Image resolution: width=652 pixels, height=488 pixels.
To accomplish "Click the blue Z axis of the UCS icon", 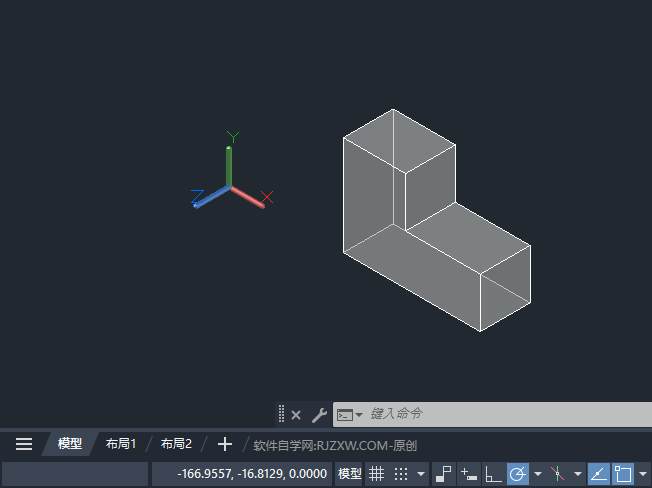I will (211, 197).
